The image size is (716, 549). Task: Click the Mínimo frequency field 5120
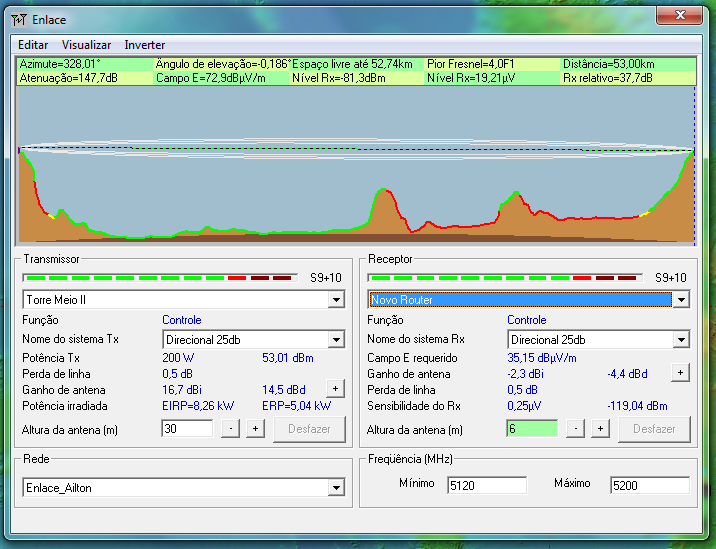tap(487, 485)
